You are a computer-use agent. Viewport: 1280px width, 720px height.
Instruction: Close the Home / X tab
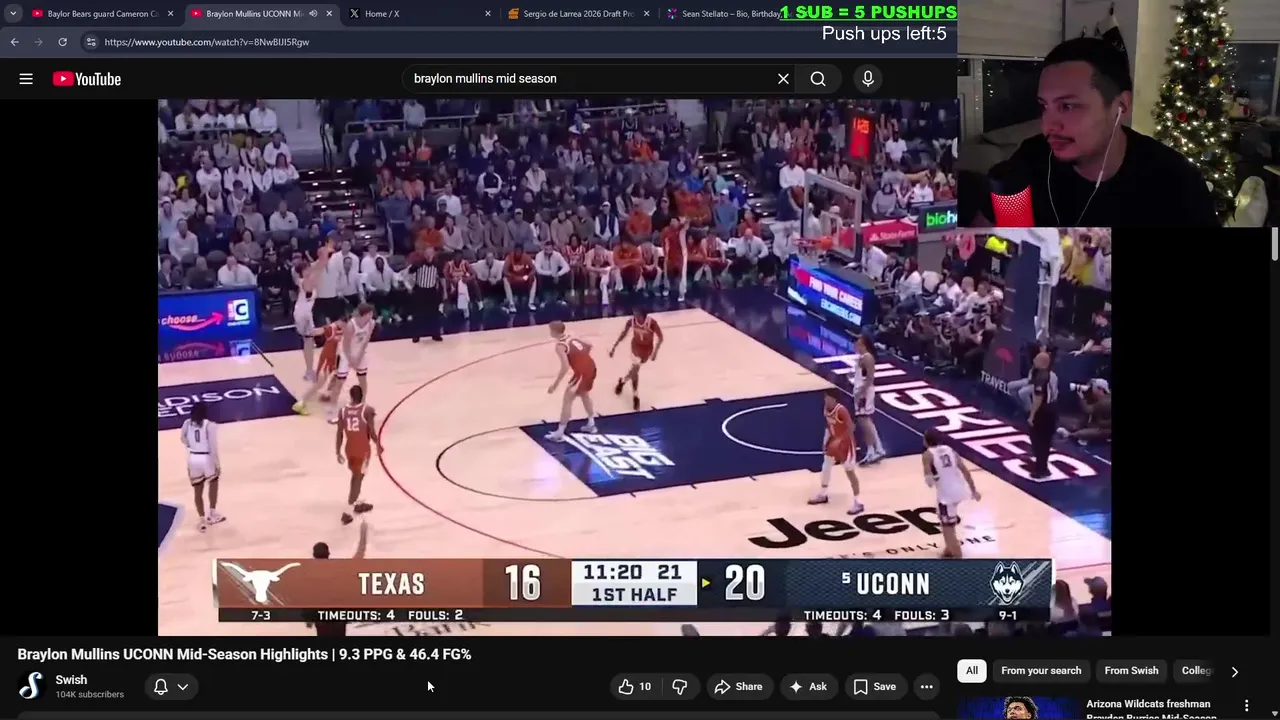(x=488, y=14)
